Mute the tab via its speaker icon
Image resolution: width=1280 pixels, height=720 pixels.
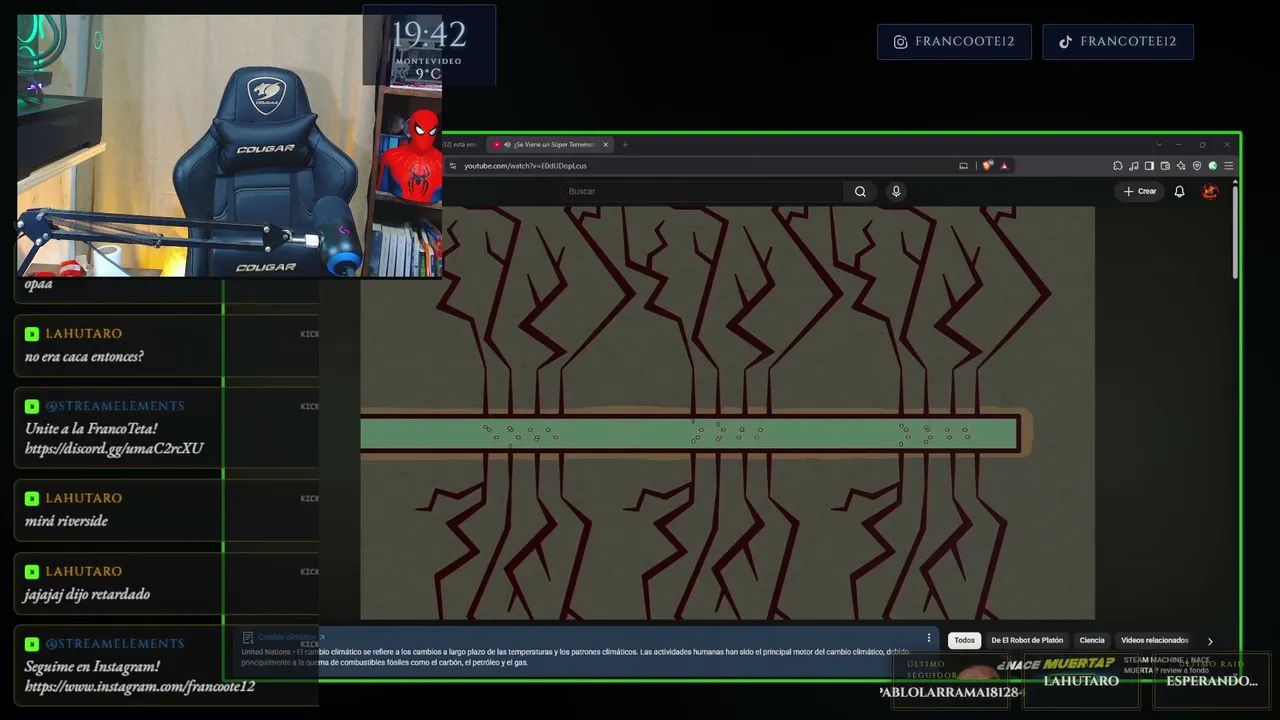(507, 145)
